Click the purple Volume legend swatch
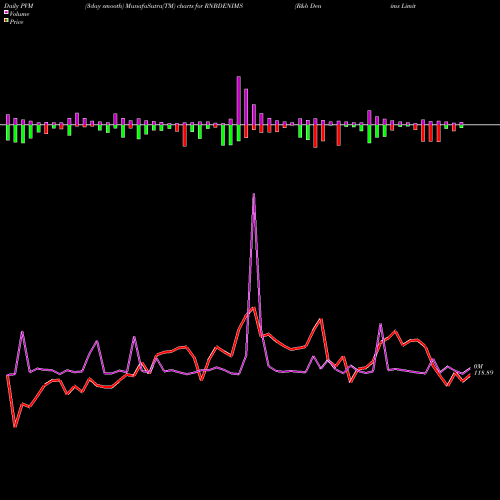The image size is (500, 500). 6,12
